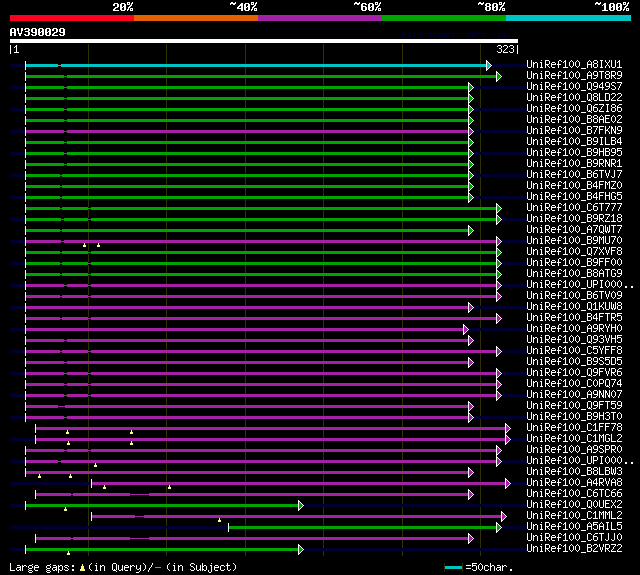Click the UniRef100_B2VRZ2 label
Screen dimensions: 640x575
(x=574, y=549)
